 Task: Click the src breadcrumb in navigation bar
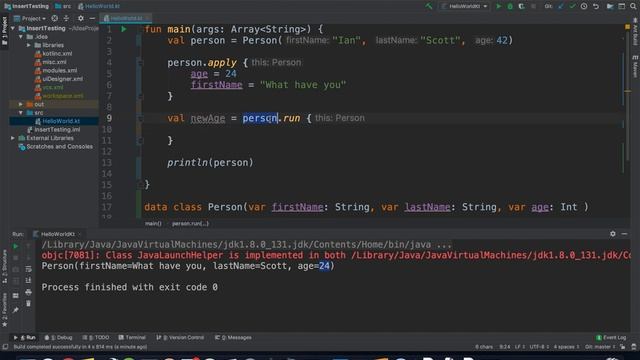[63, 6]
